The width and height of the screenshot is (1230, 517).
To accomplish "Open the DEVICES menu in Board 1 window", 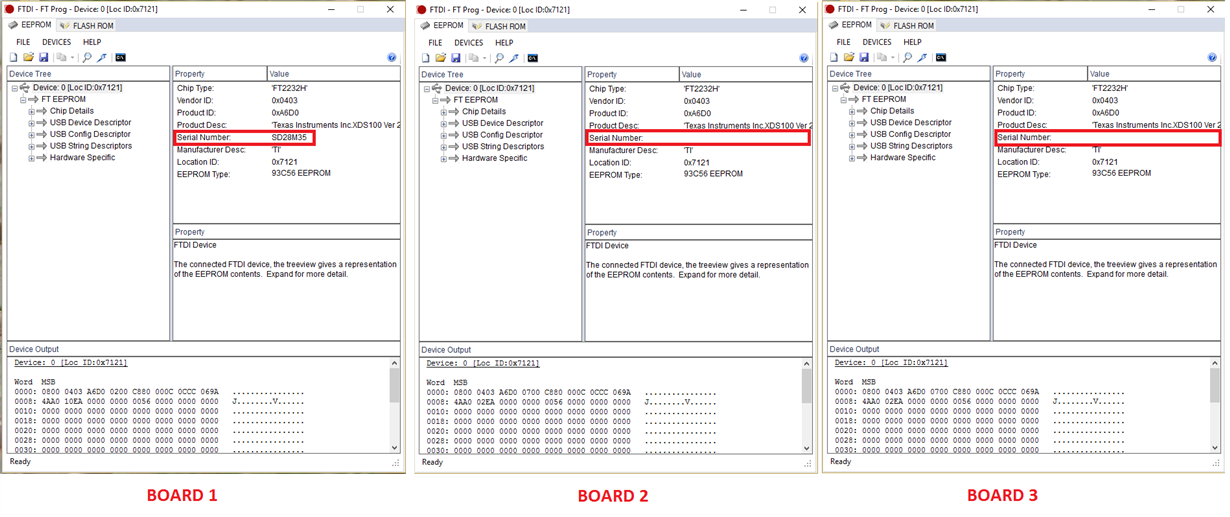I will (56, 42).
